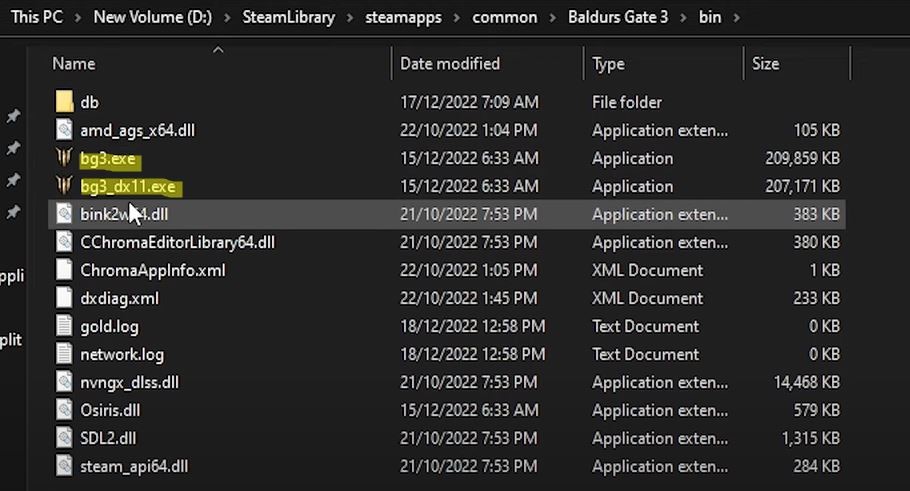Expand chevron after common

pyautogui.click(x=552, y=18)
